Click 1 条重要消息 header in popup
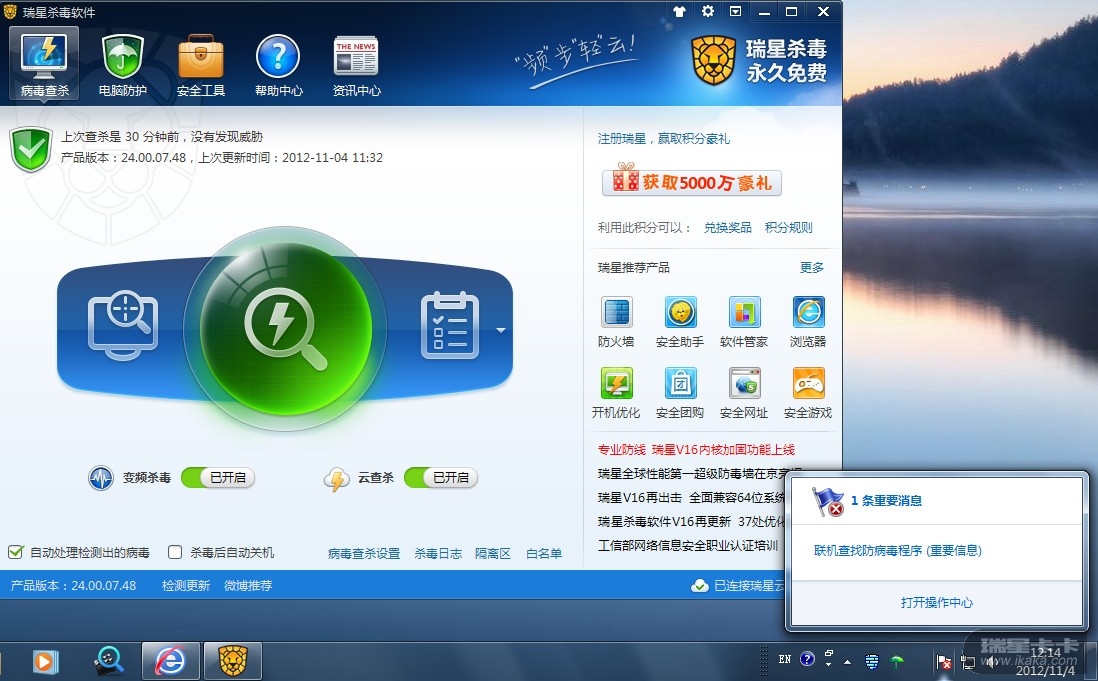The image size is (1098, 681). coord(887,500)
